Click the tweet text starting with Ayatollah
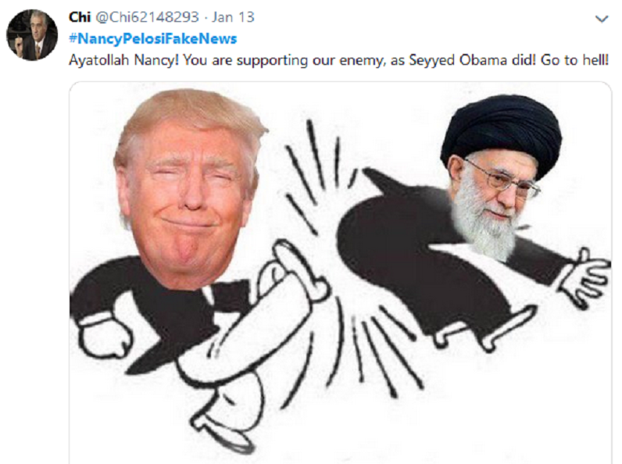Image resolution: width=622 pixels, height=464 pixels. click(338, 60)
